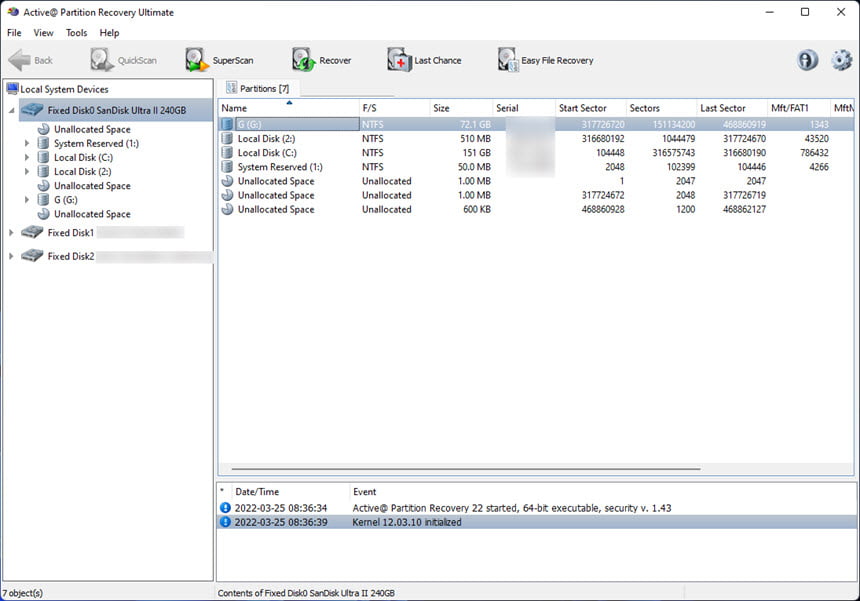Click info icon of Kernel initialized event

point(225,522)
